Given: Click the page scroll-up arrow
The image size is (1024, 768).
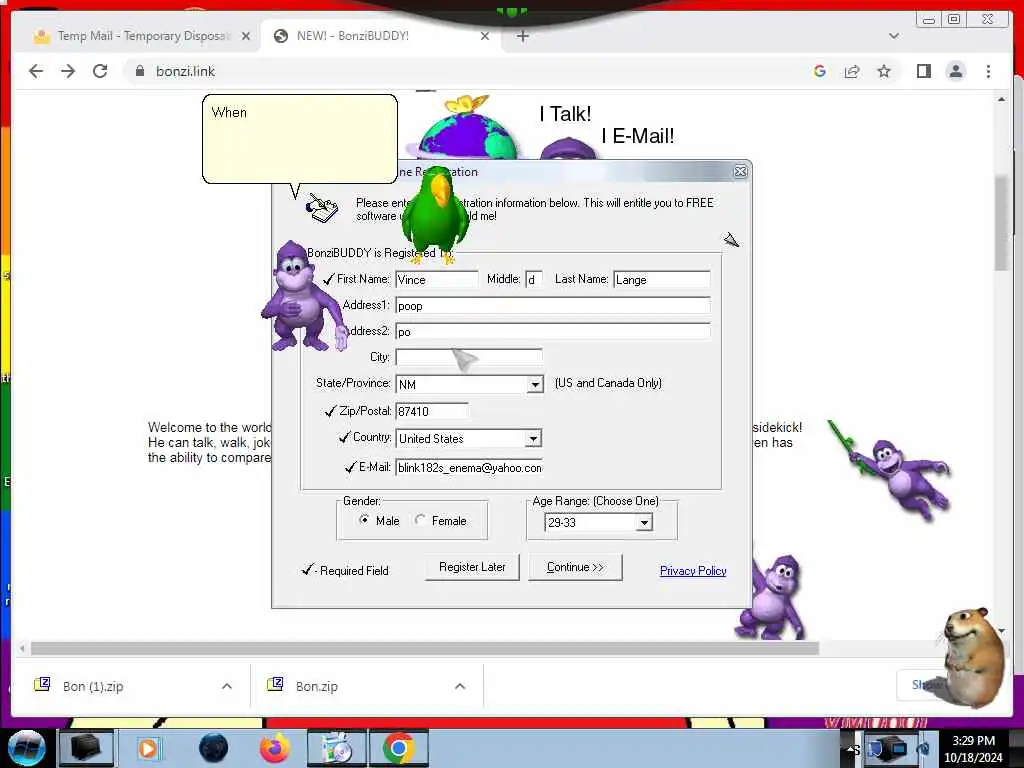Looking at the screenshot, I should (x=1002, y=100).
